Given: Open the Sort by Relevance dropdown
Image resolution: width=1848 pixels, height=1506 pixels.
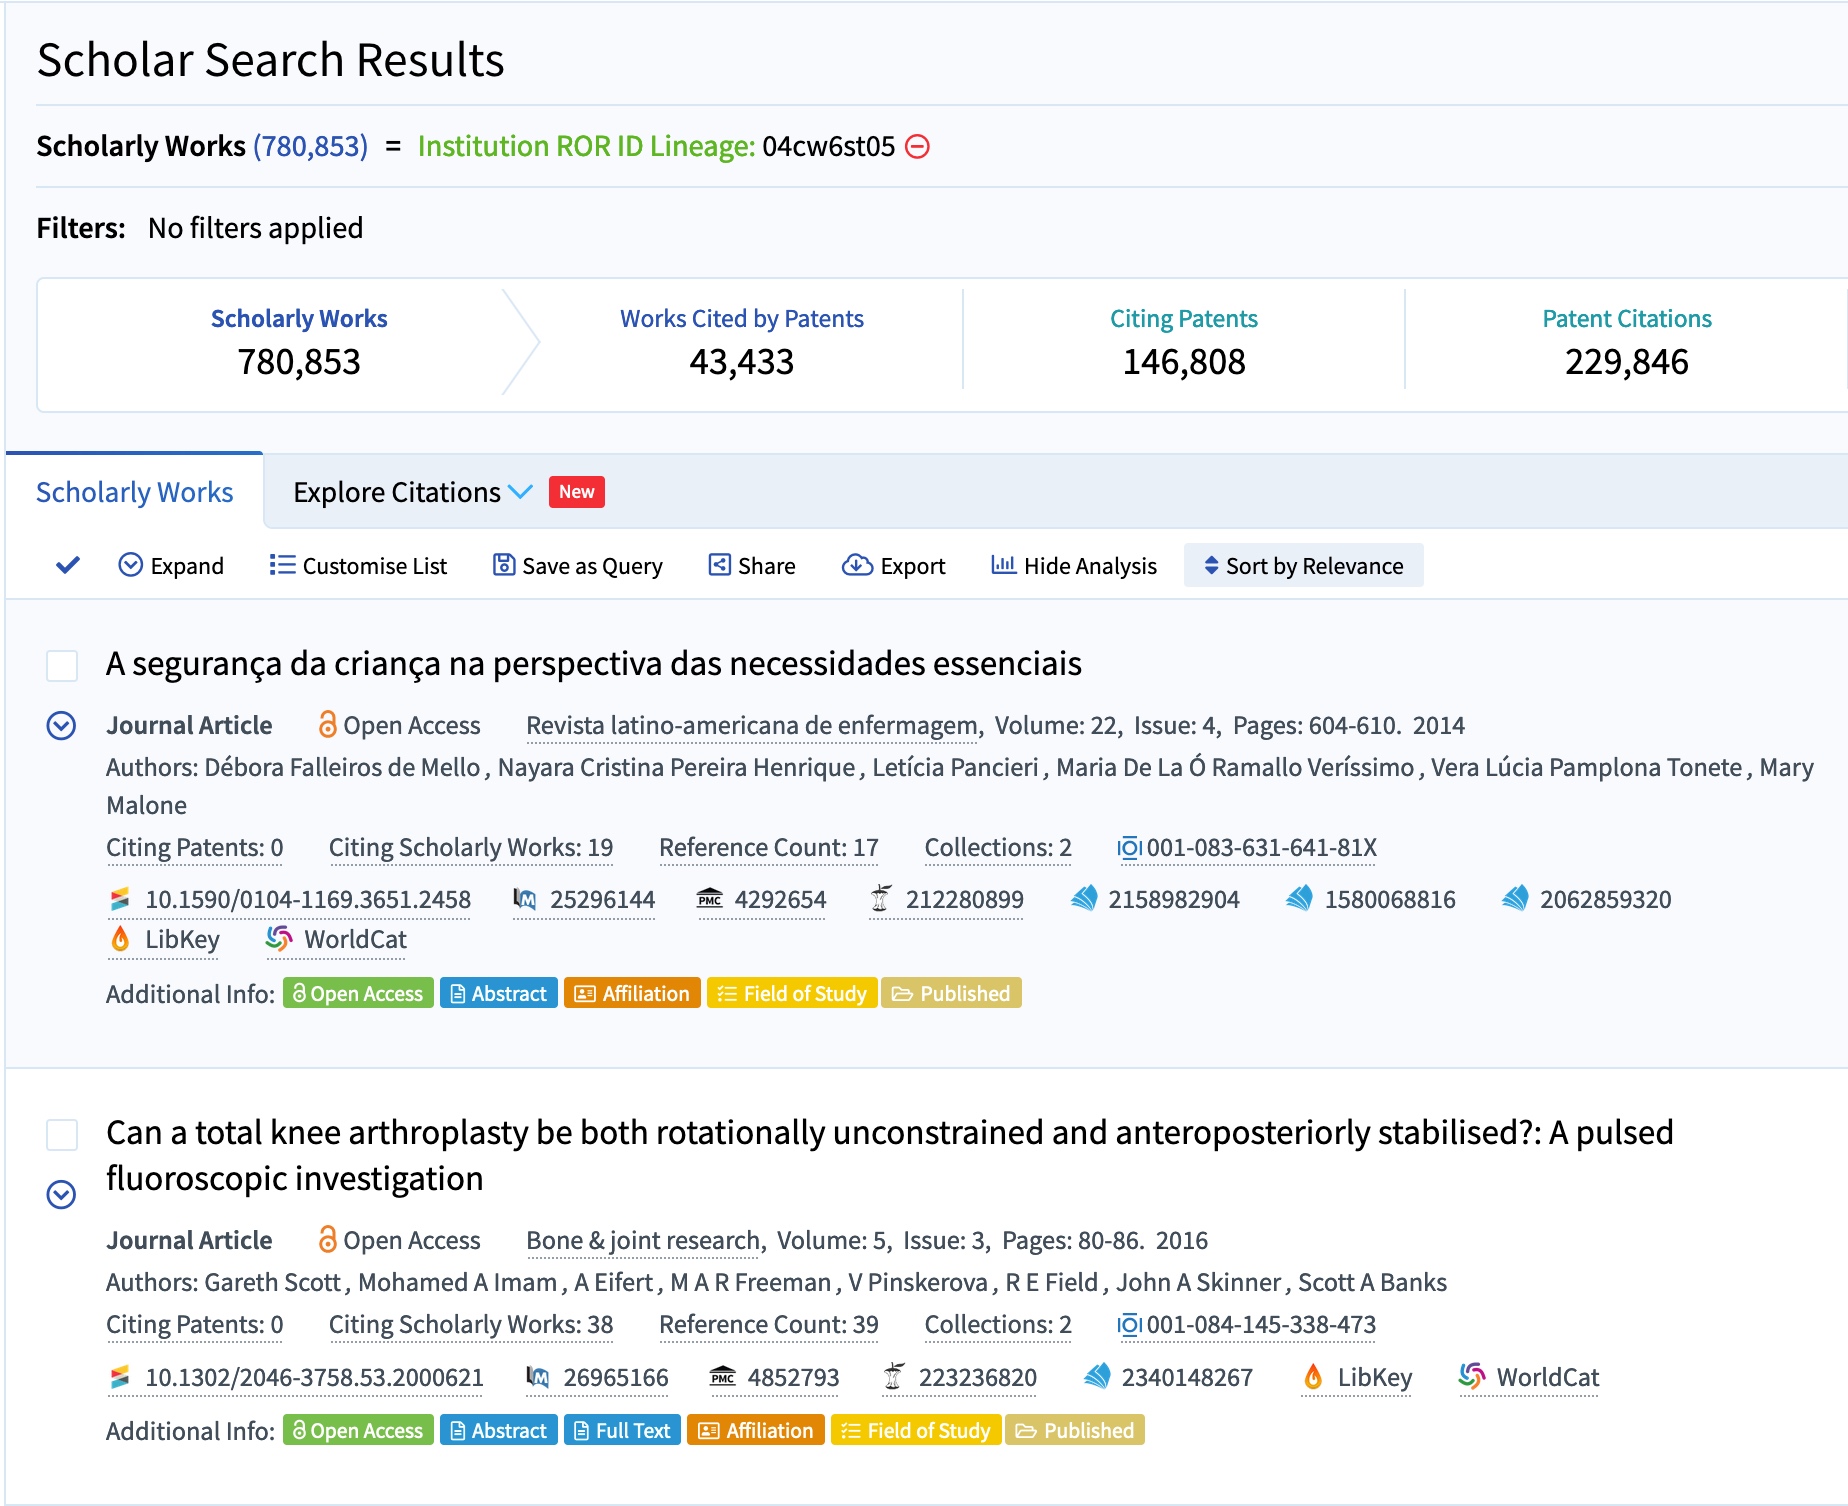Looking at the screenshot, I should pos(1303,566).
